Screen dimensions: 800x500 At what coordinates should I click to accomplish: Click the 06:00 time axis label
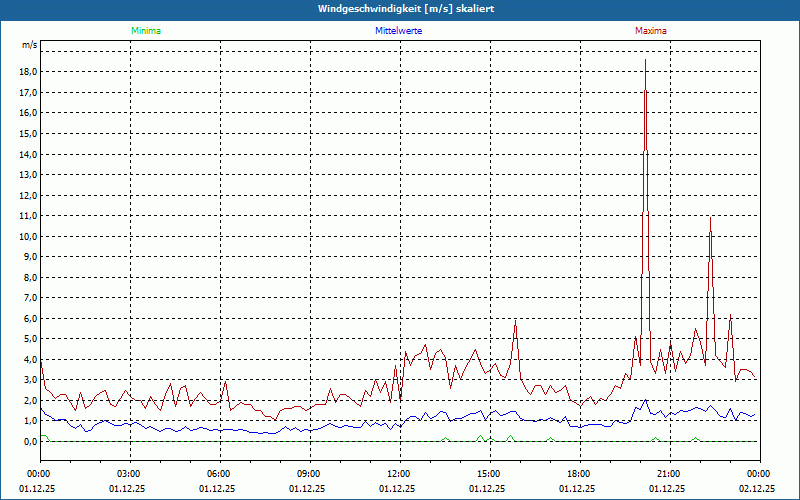point(220,474)
